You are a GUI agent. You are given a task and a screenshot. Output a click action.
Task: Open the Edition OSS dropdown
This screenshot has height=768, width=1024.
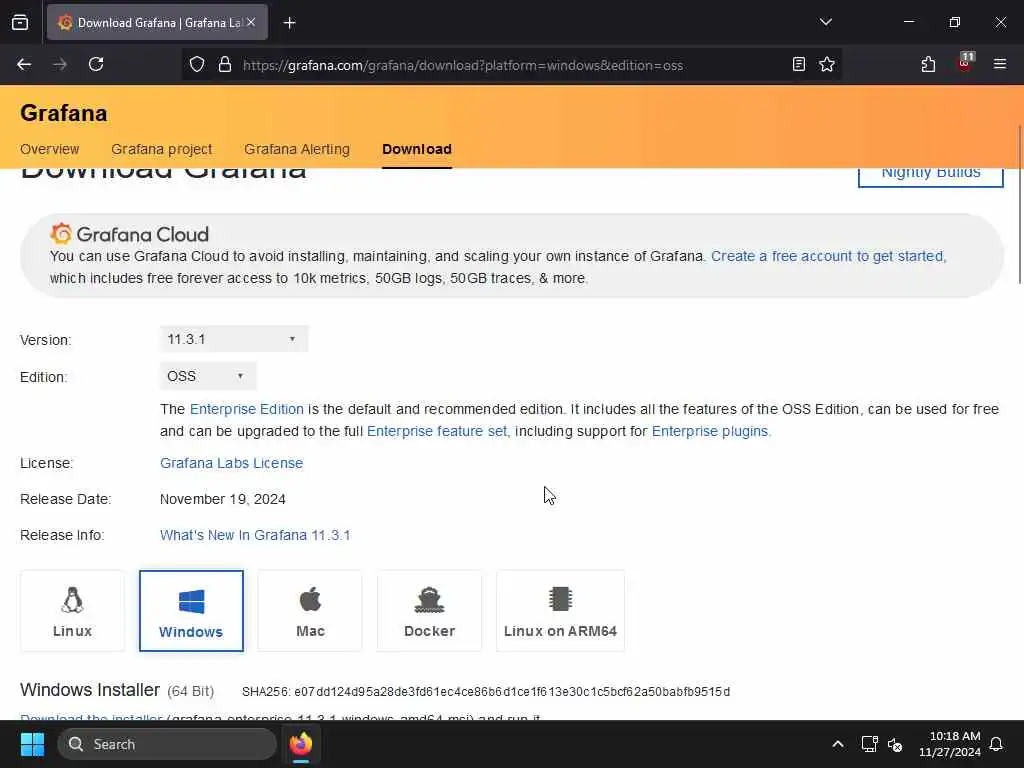tap(208, 376)
